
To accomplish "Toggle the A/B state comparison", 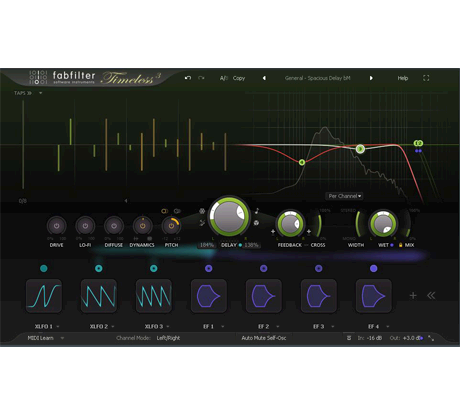I will pos(223,78).
